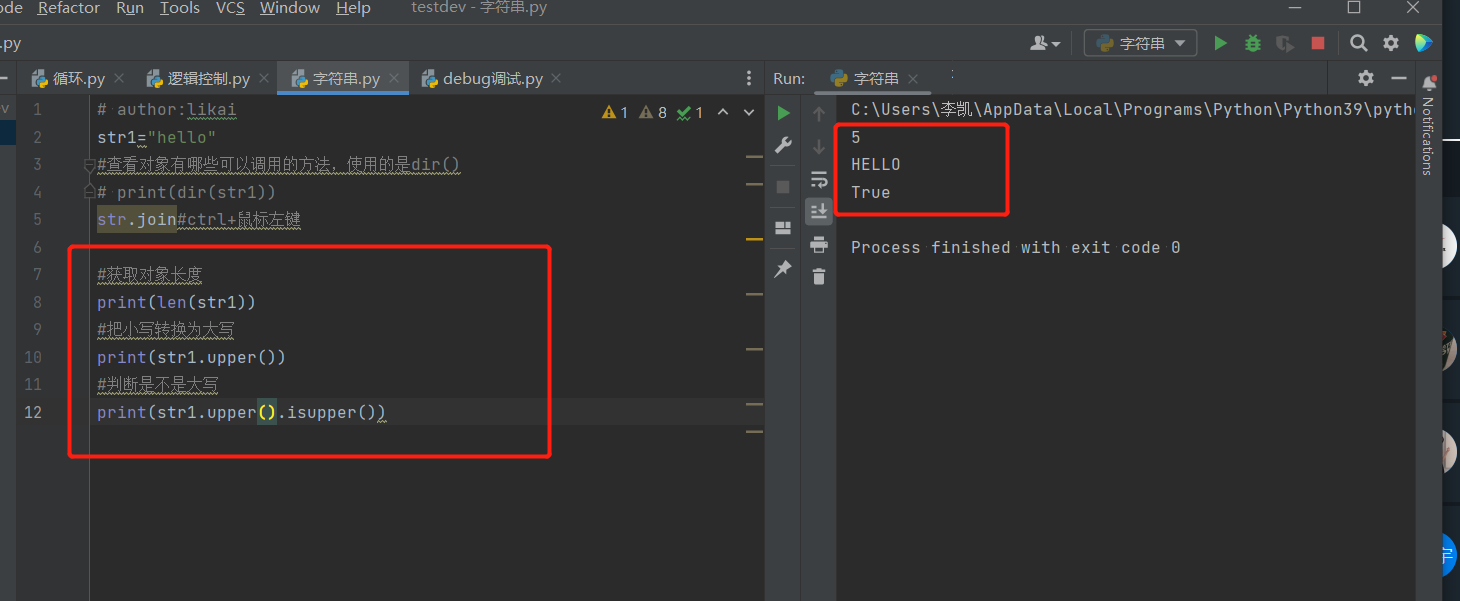Close the 循环.py tab
The height and width of the screenshot is (601, 1460).
click(x=119, y=78)
